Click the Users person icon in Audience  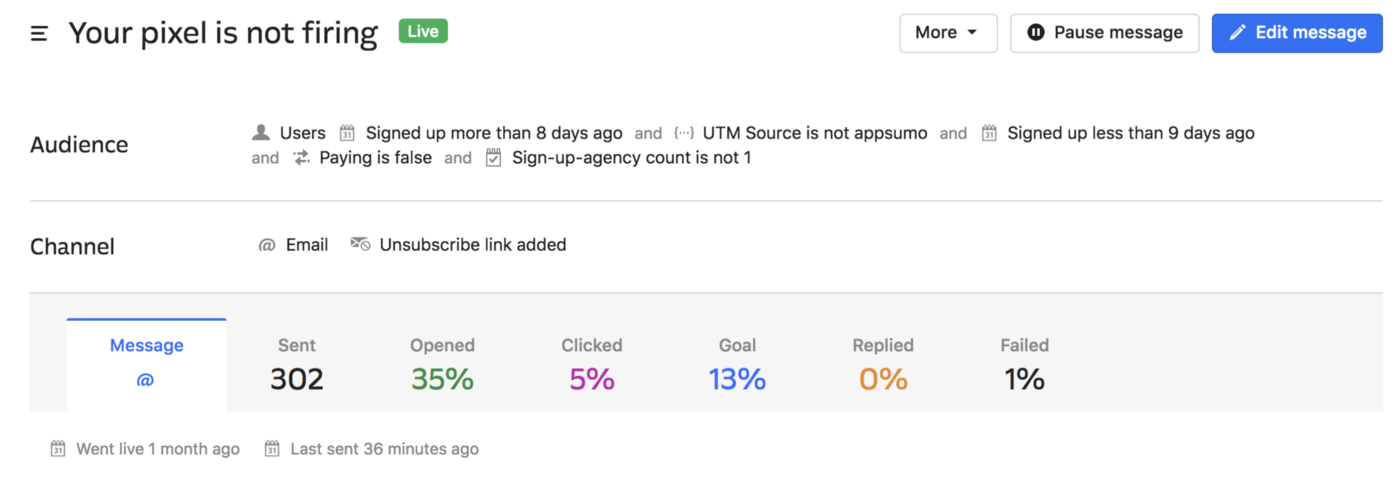(261, 132)
